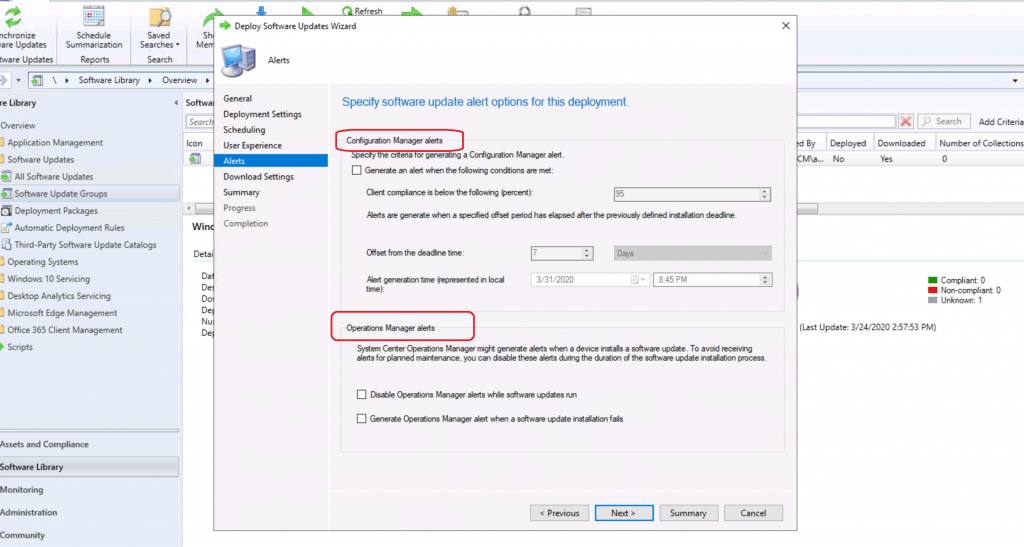Open Software Updates folder in the tree
The image size is (1024, 547).
click(40, 159)
